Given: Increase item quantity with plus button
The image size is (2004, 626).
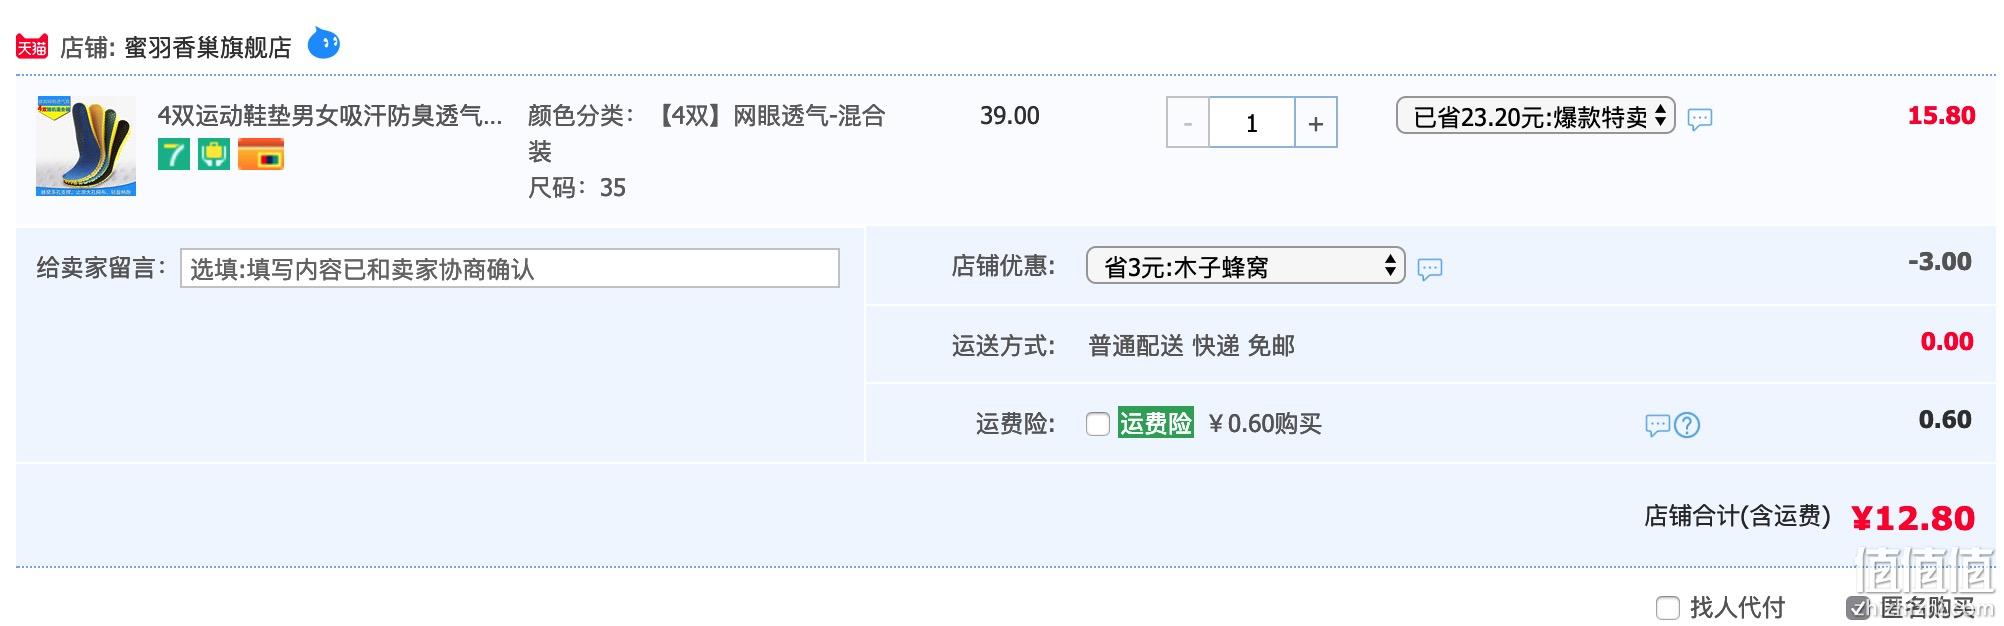Looking at the screenshot, I should coord(1316,123).
